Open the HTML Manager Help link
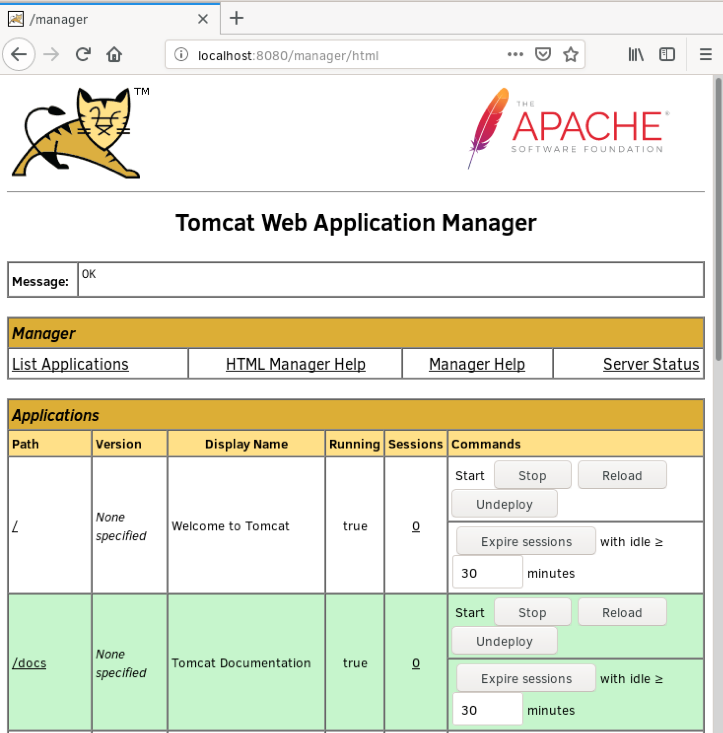 [x=295, y=364]
